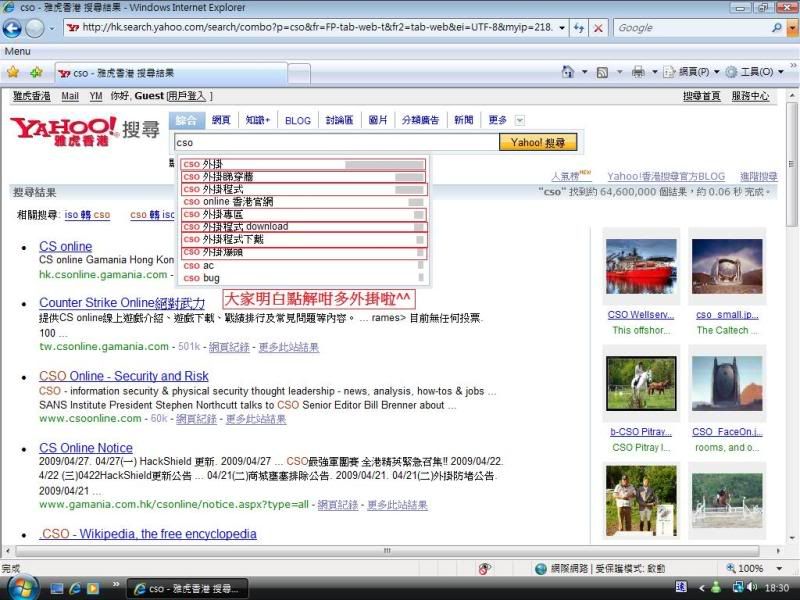
Task: Open the CS online search result link
Action: click(x=65, y=246)
